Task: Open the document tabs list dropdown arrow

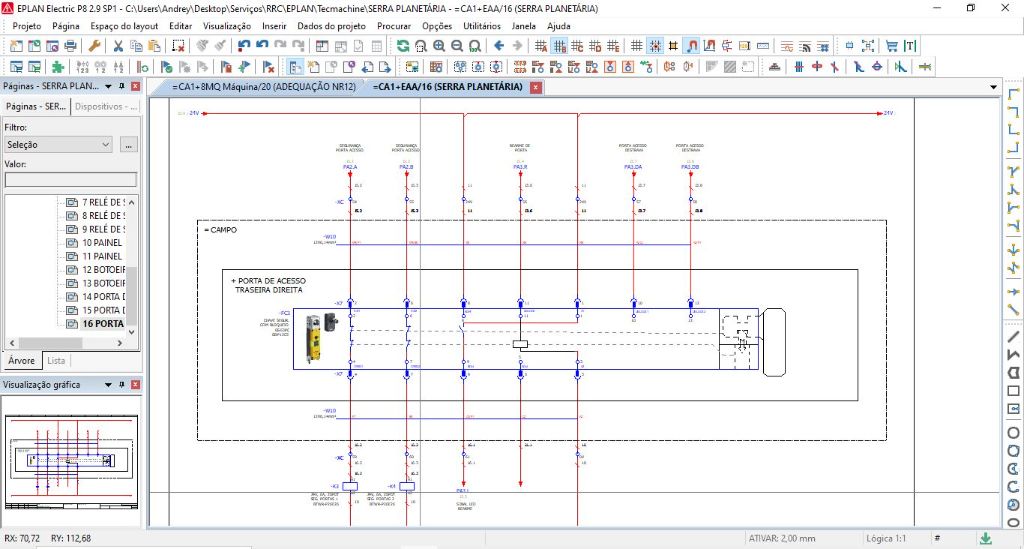Action: (x=993, y=88)
